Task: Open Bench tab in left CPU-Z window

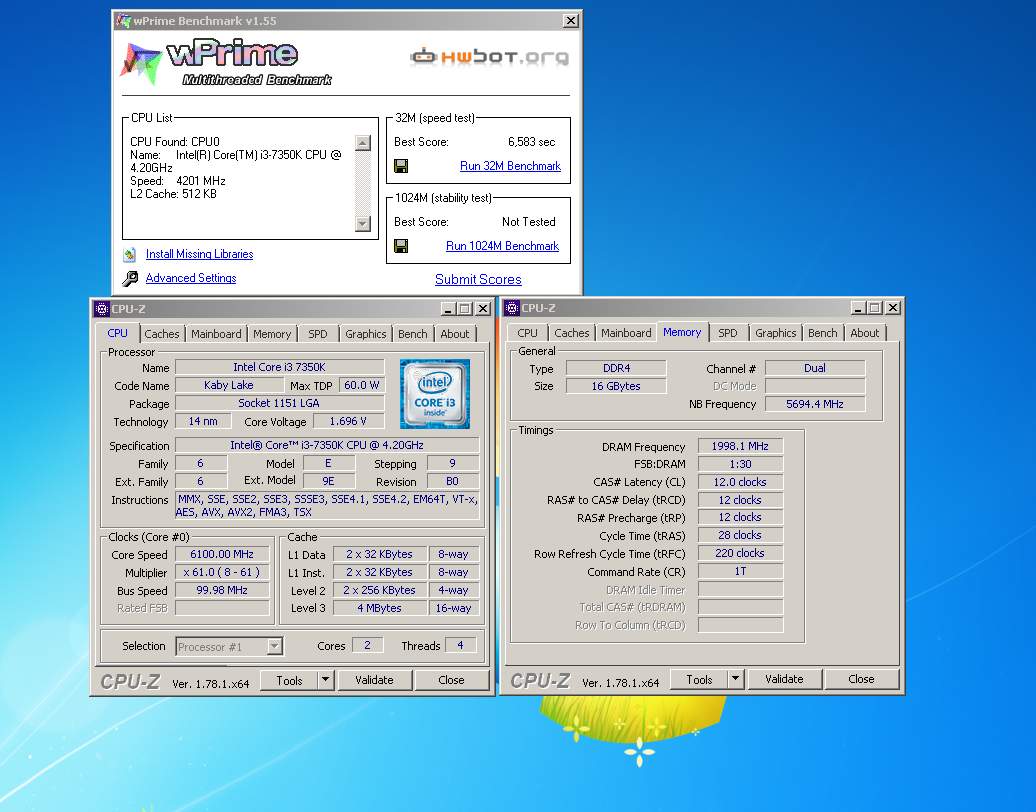Action: tap(412, 334)
